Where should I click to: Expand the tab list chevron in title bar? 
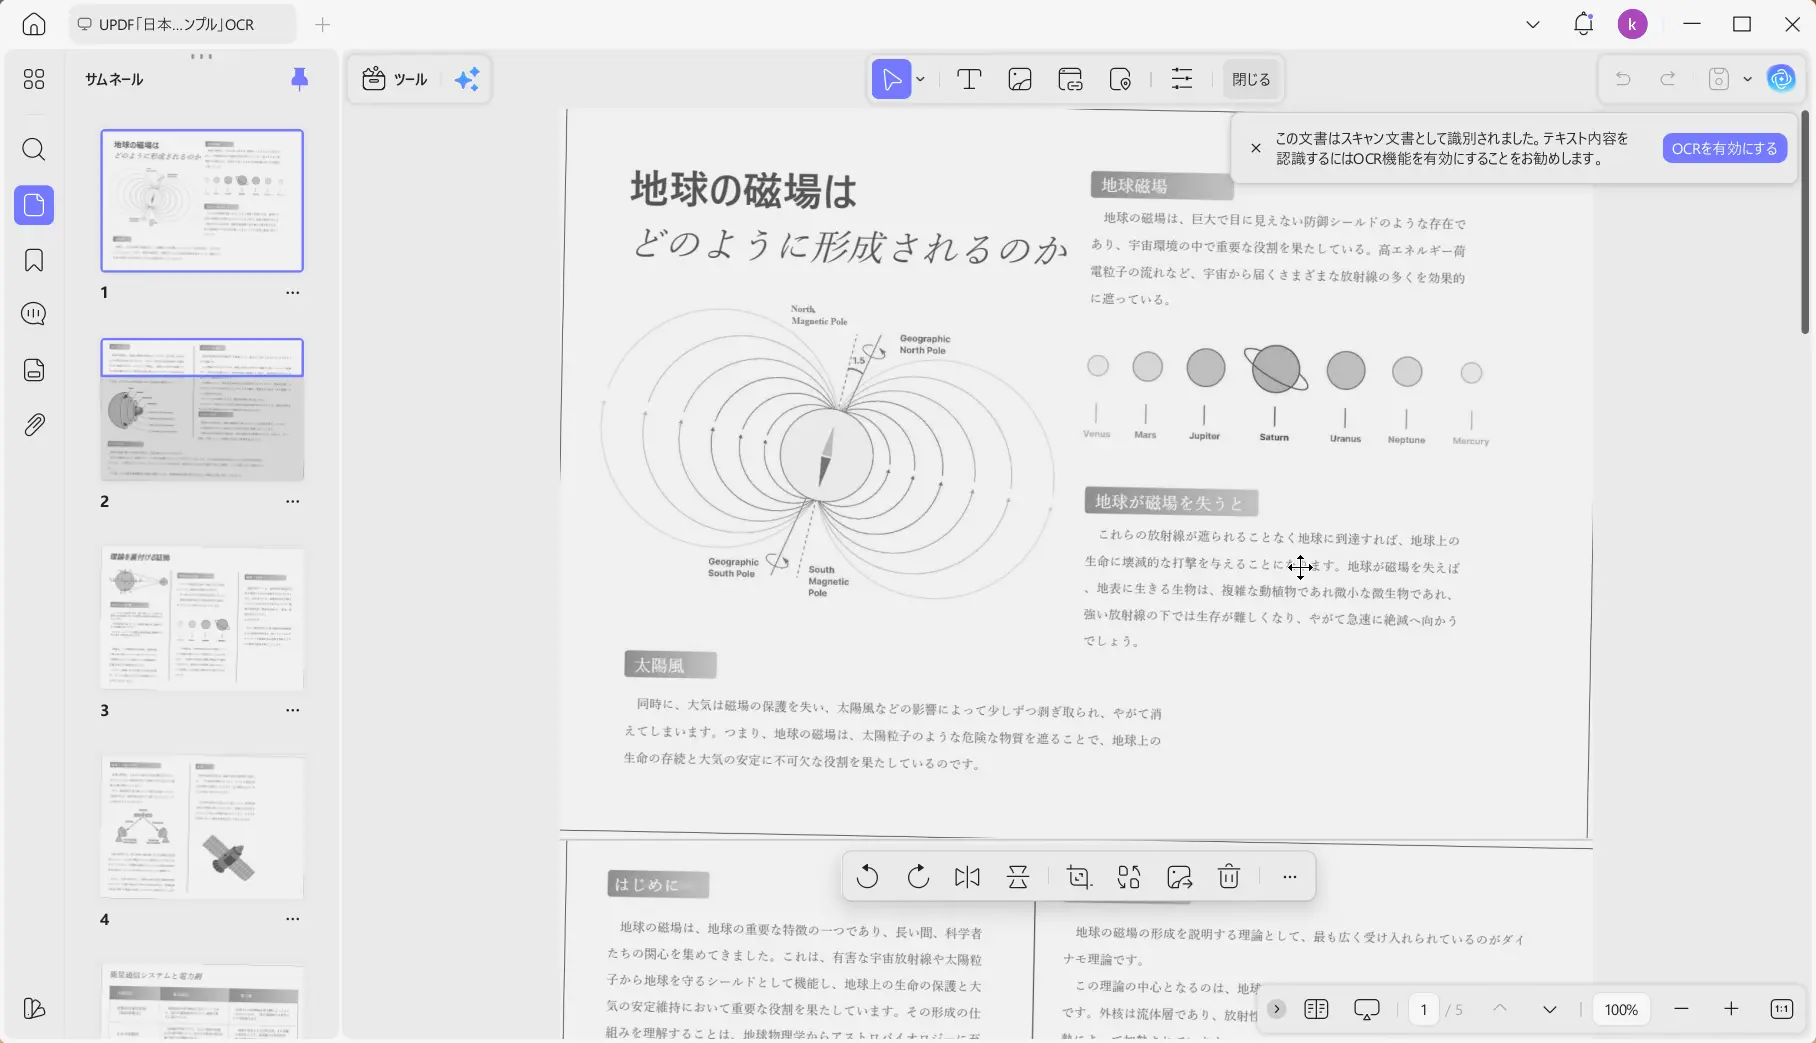coord(1533,24)
